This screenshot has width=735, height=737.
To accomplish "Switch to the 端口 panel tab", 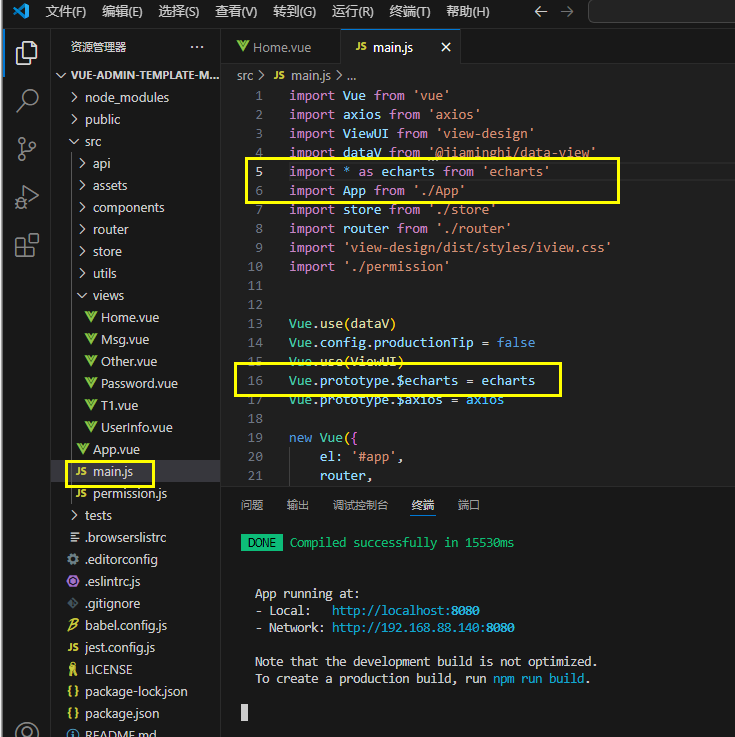I will point(469,505).
